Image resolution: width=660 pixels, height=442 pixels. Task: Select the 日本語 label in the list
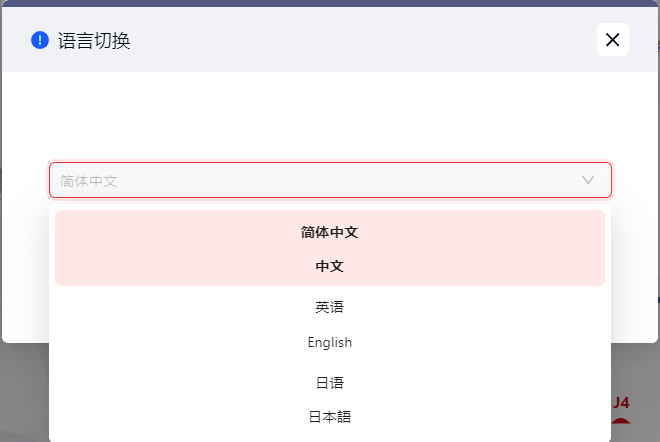[x=330, y=416]
